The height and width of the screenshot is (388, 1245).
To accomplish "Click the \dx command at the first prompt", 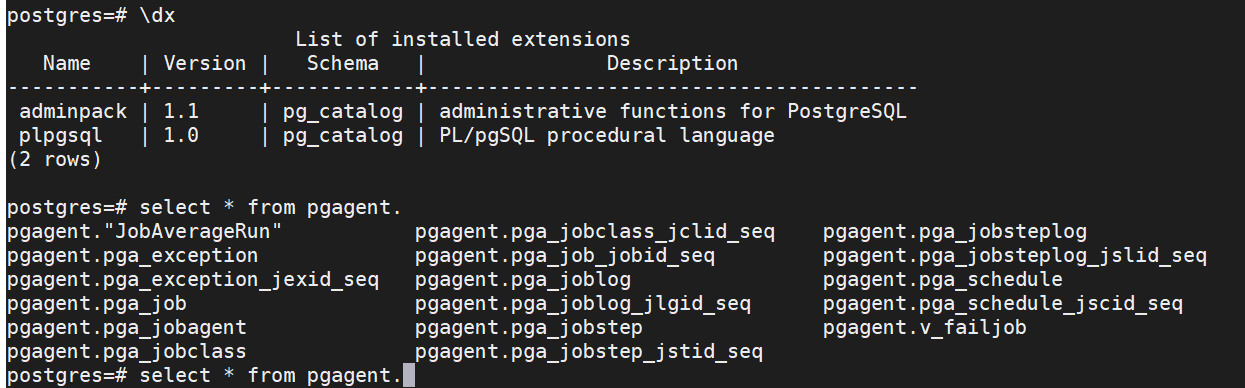I will point(158,15).
